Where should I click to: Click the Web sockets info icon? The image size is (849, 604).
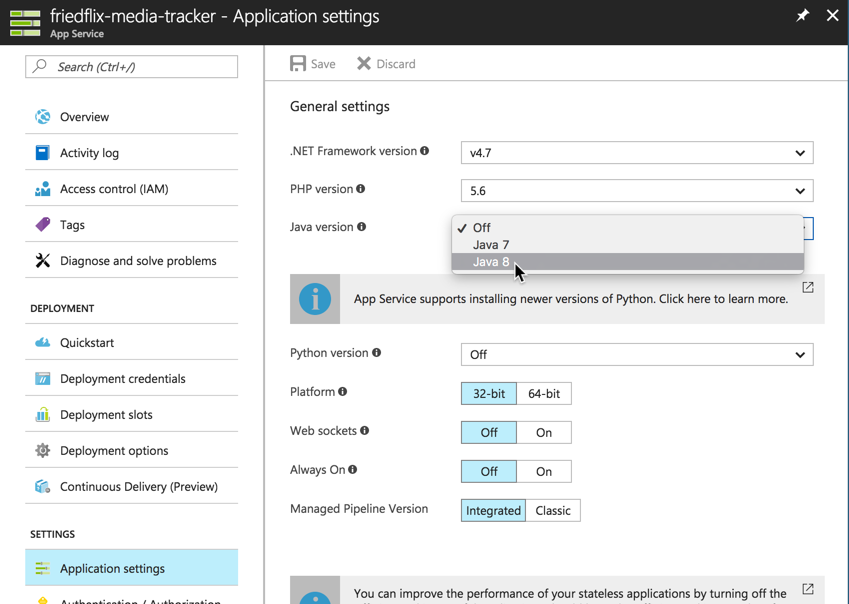point(365,431)
